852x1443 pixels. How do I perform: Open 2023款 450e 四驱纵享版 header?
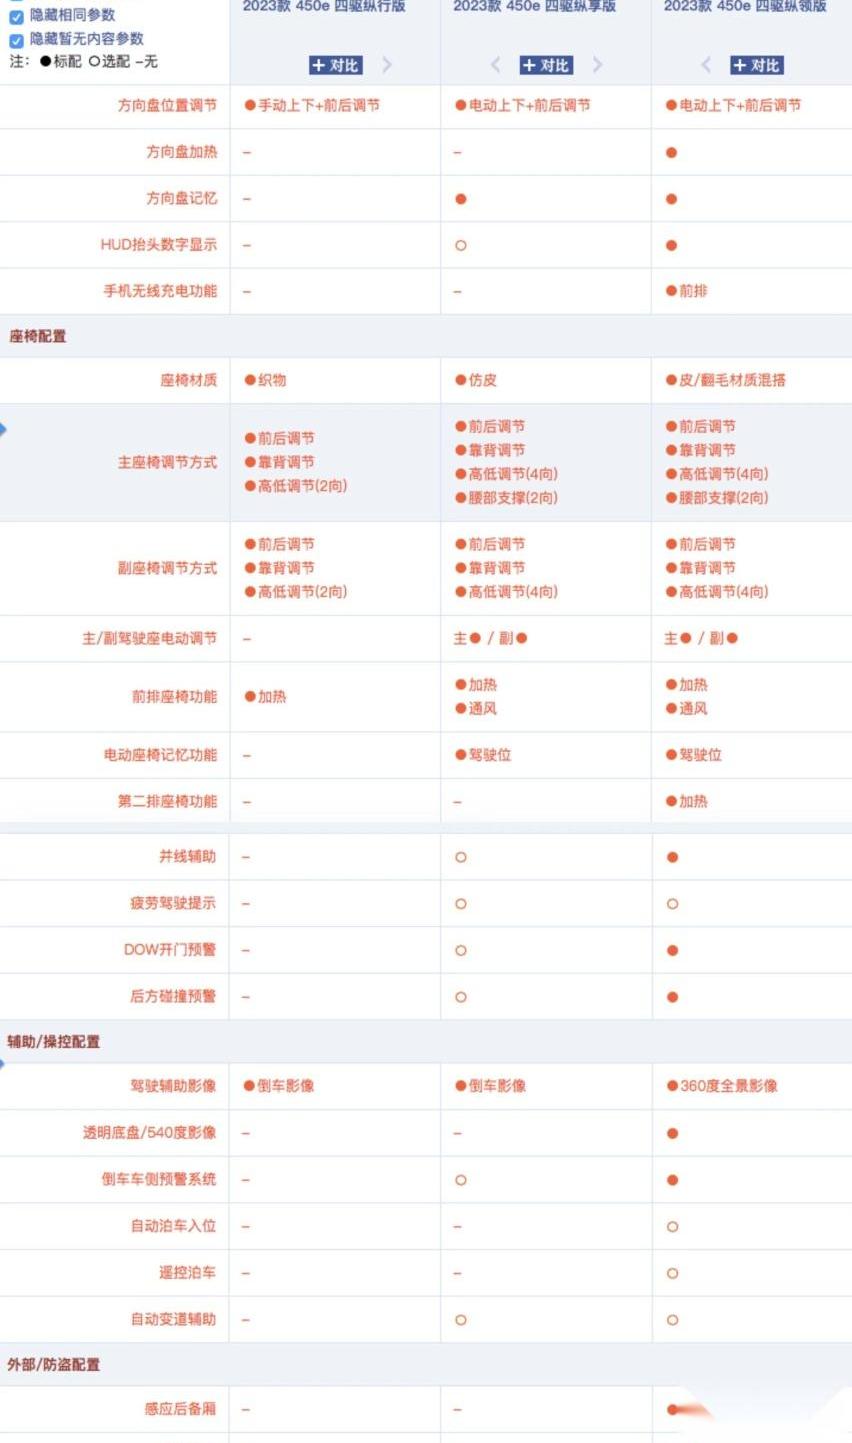pyautogui.click(x=535, y=6)
